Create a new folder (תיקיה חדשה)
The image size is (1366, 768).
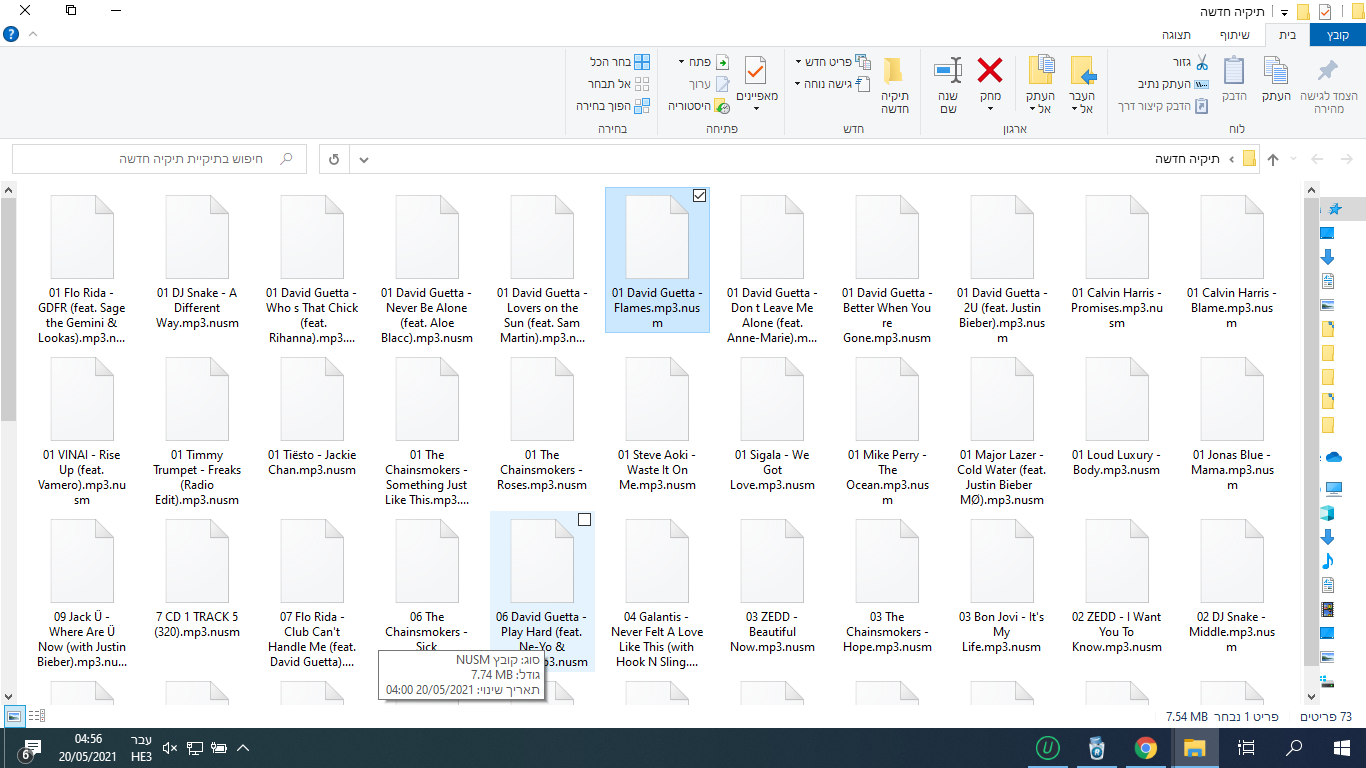coord(894,84)
